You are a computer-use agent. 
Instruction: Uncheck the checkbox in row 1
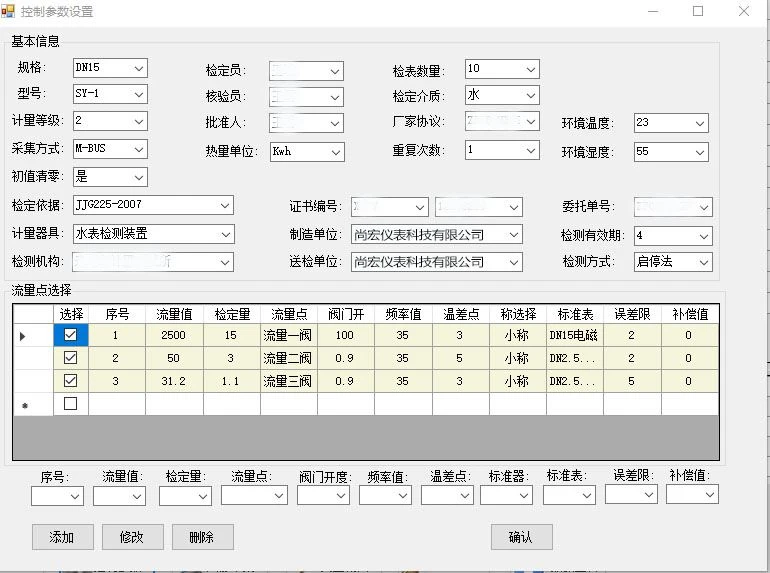[71, 335]
